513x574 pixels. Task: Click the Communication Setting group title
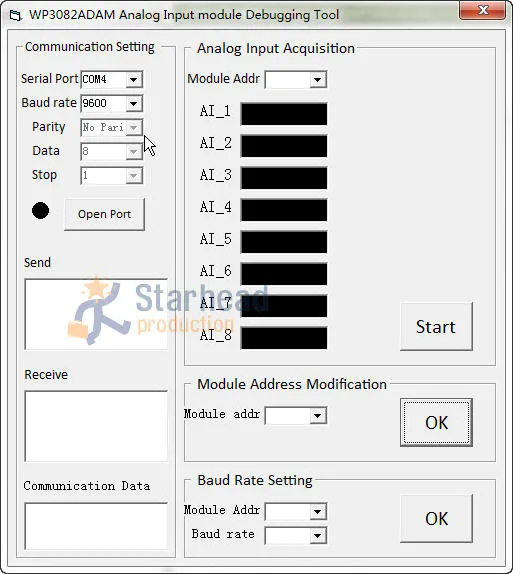(x=90, y=47)
